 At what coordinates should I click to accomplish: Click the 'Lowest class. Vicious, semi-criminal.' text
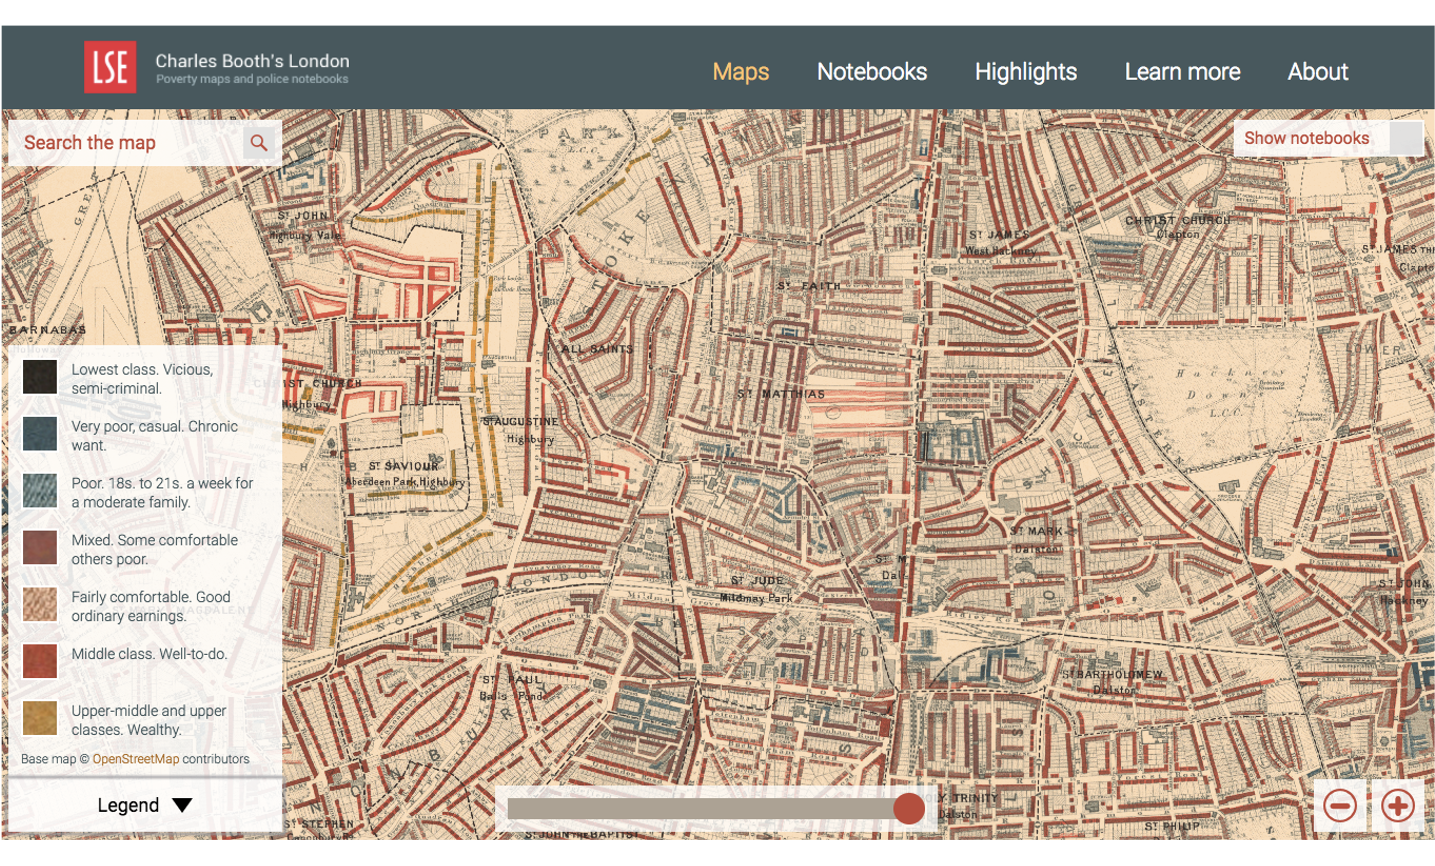click(x=142, y=379)
